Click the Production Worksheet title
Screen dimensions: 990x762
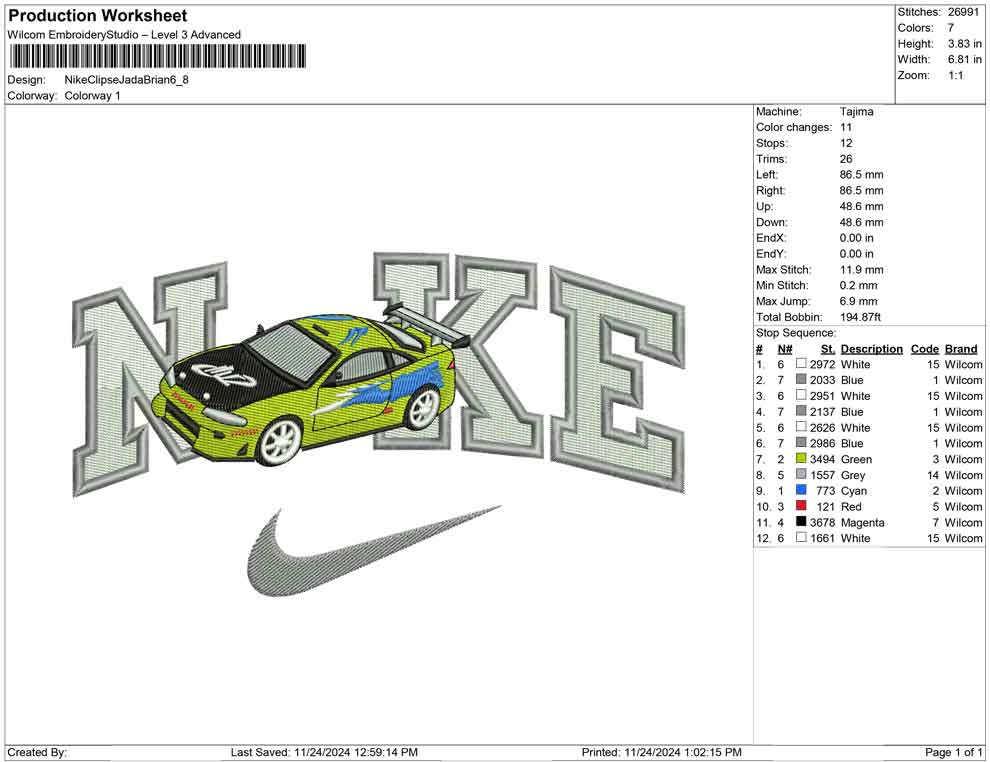tap(97, 16)
